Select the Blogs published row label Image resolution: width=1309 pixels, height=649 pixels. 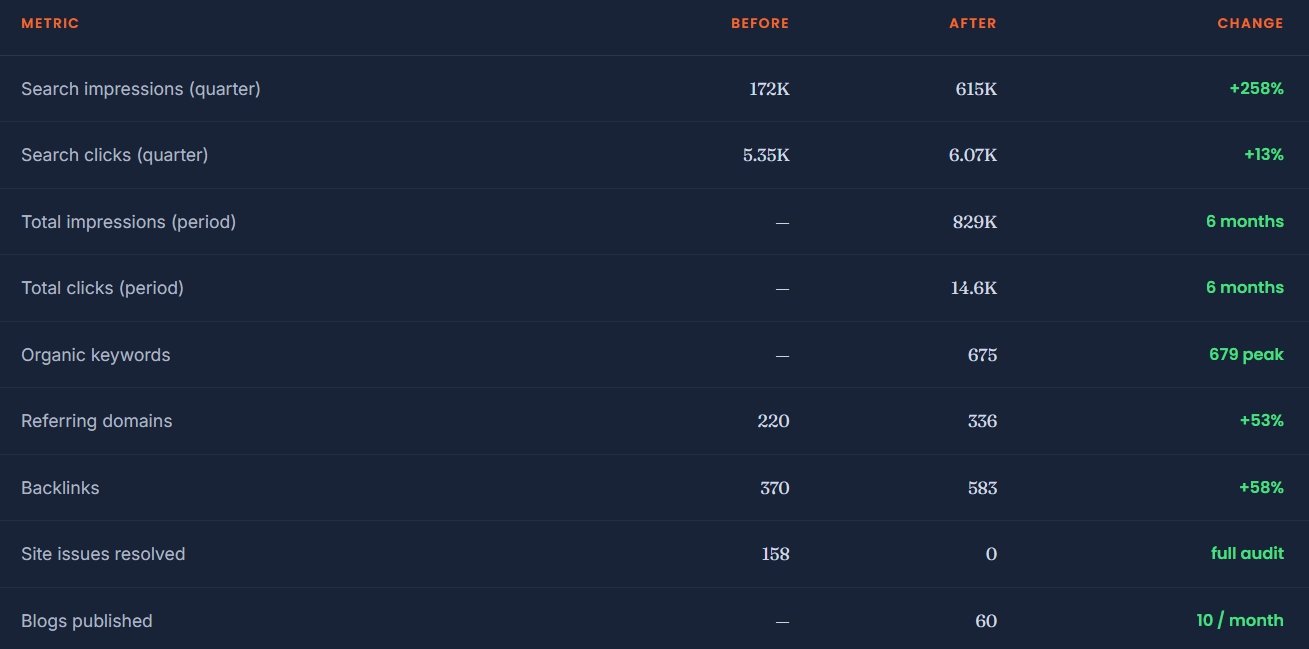point(87,621)
